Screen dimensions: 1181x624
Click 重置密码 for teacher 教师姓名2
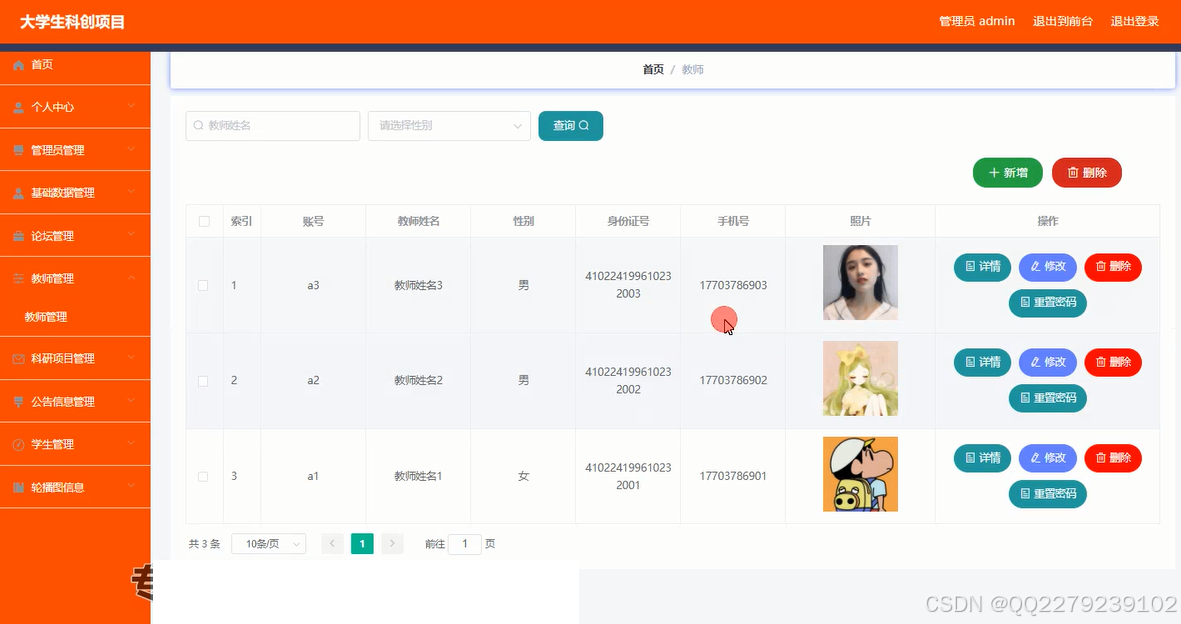[x=1047, y=398]
